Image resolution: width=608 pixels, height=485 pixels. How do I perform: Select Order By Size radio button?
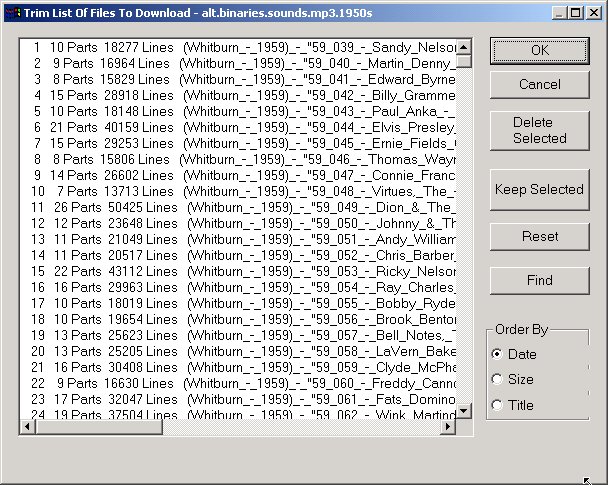(513, 379)
